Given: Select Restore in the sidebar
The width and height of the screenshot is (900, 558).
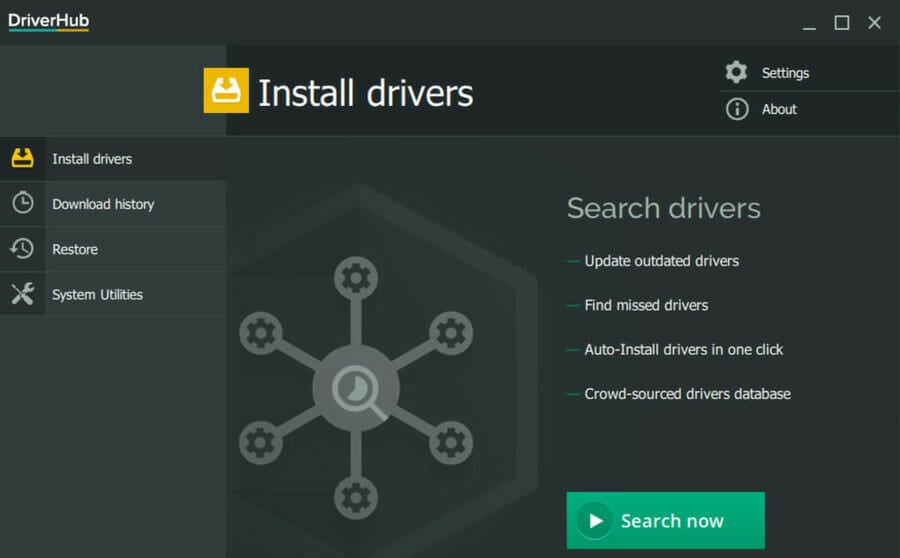Looking at the screenshot, I should pos(113,249).
